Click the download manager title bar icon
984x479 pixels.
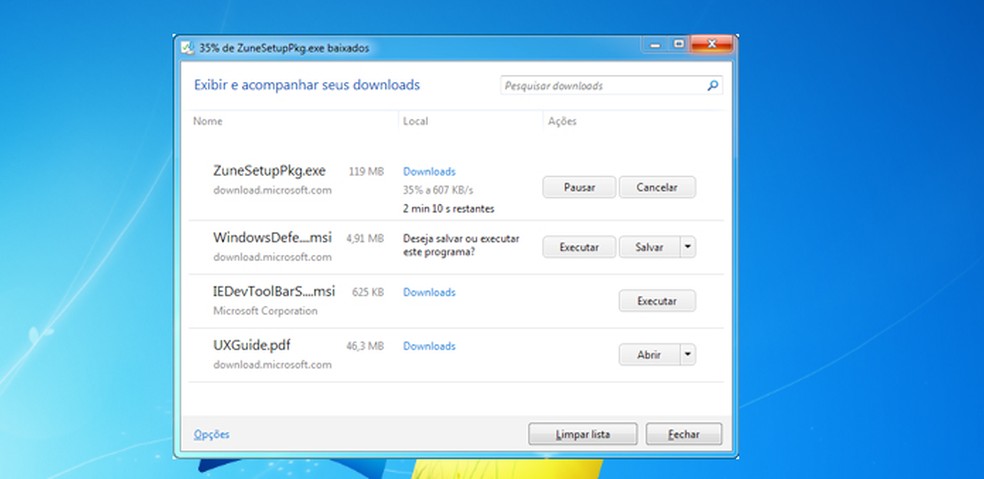[x=187, y=48]
